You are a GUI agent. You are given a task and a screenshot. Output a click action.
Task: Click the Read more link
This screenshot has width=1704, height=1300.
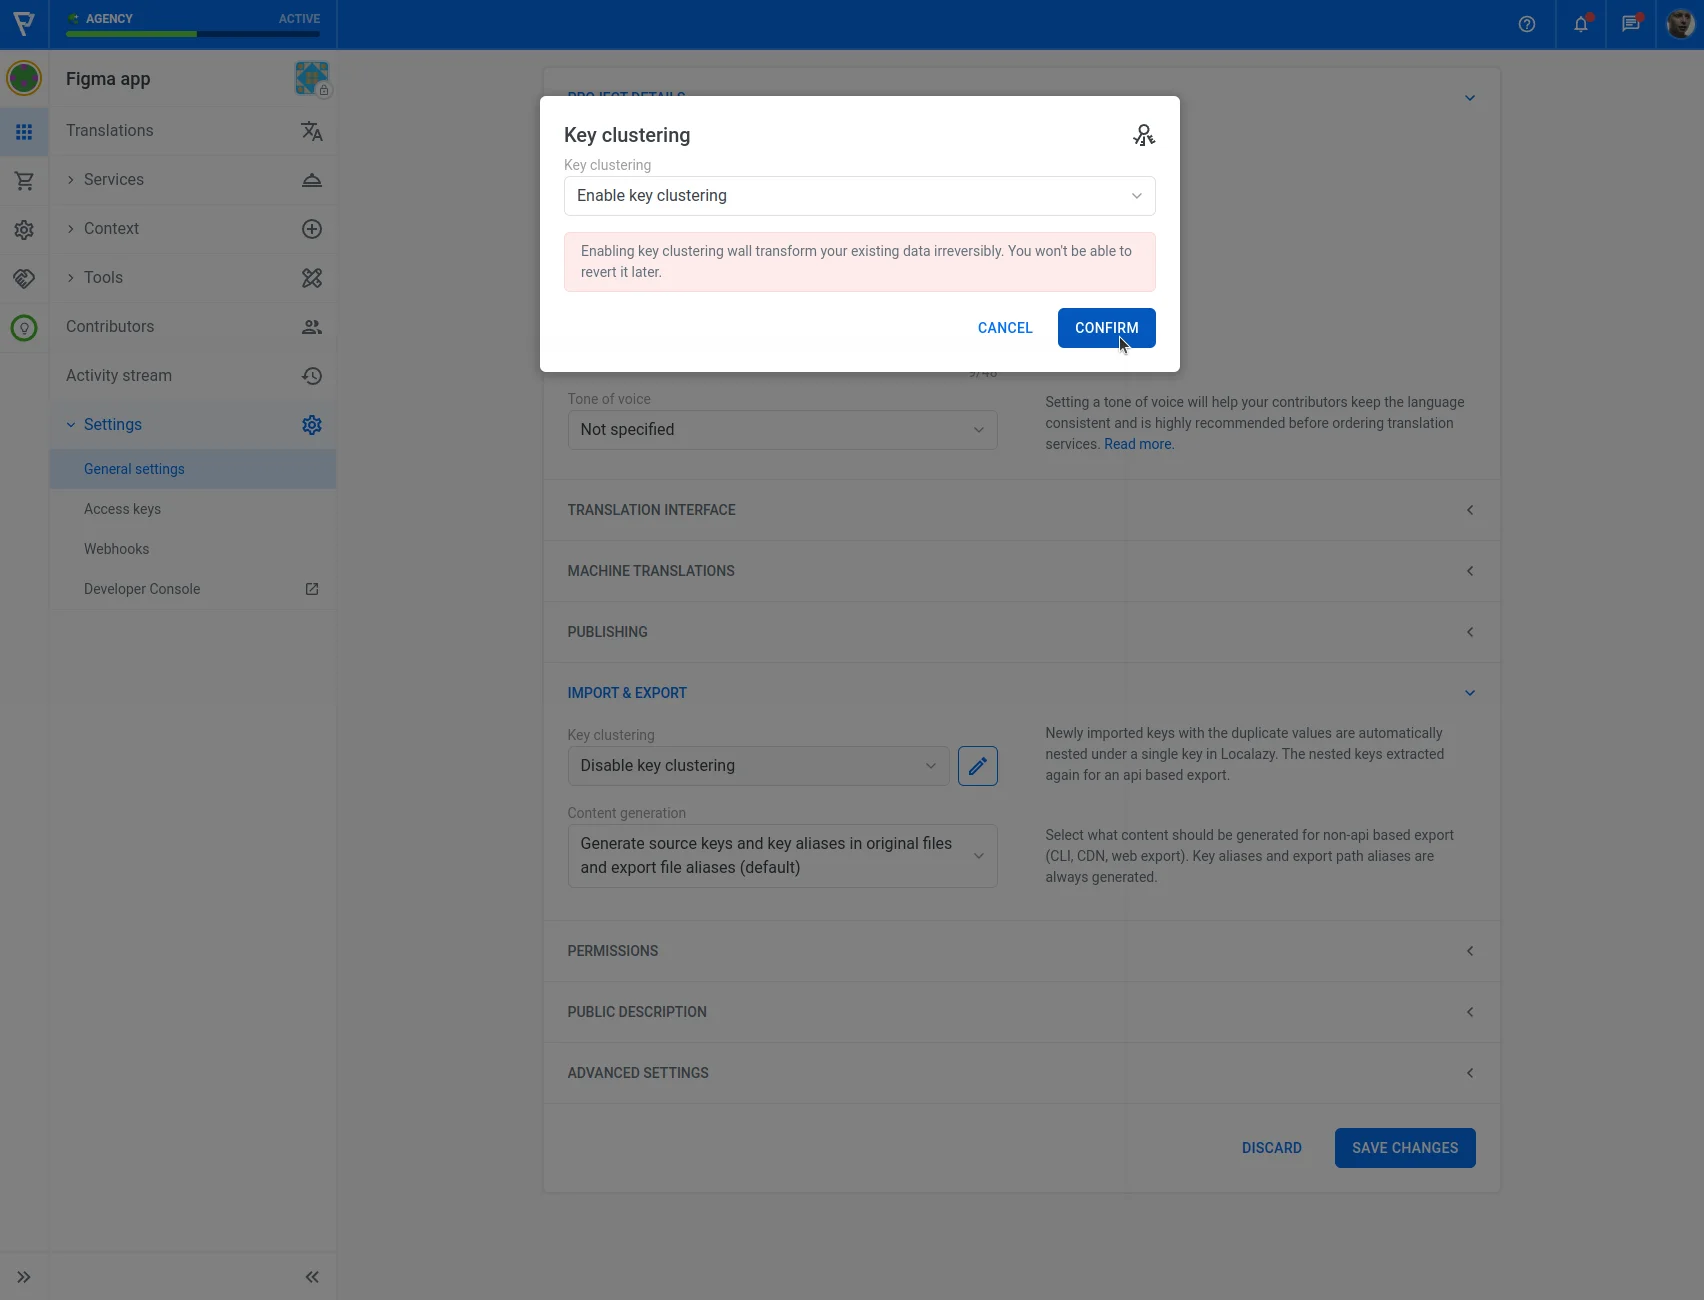click(1138, 444)
